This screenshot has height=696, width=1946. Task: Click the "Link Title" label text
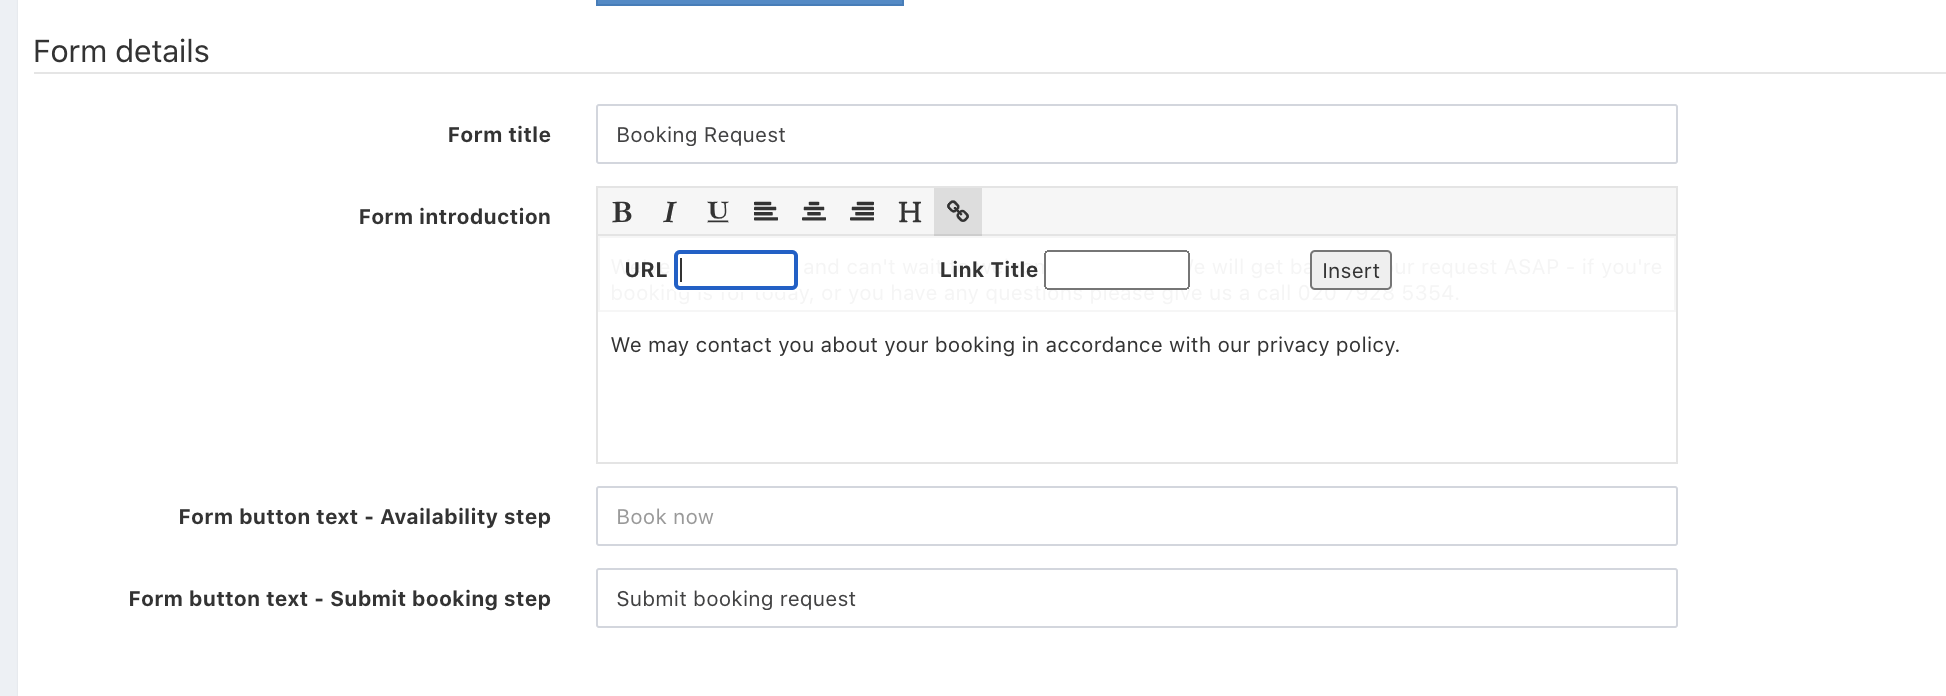[x=988, y=270]
